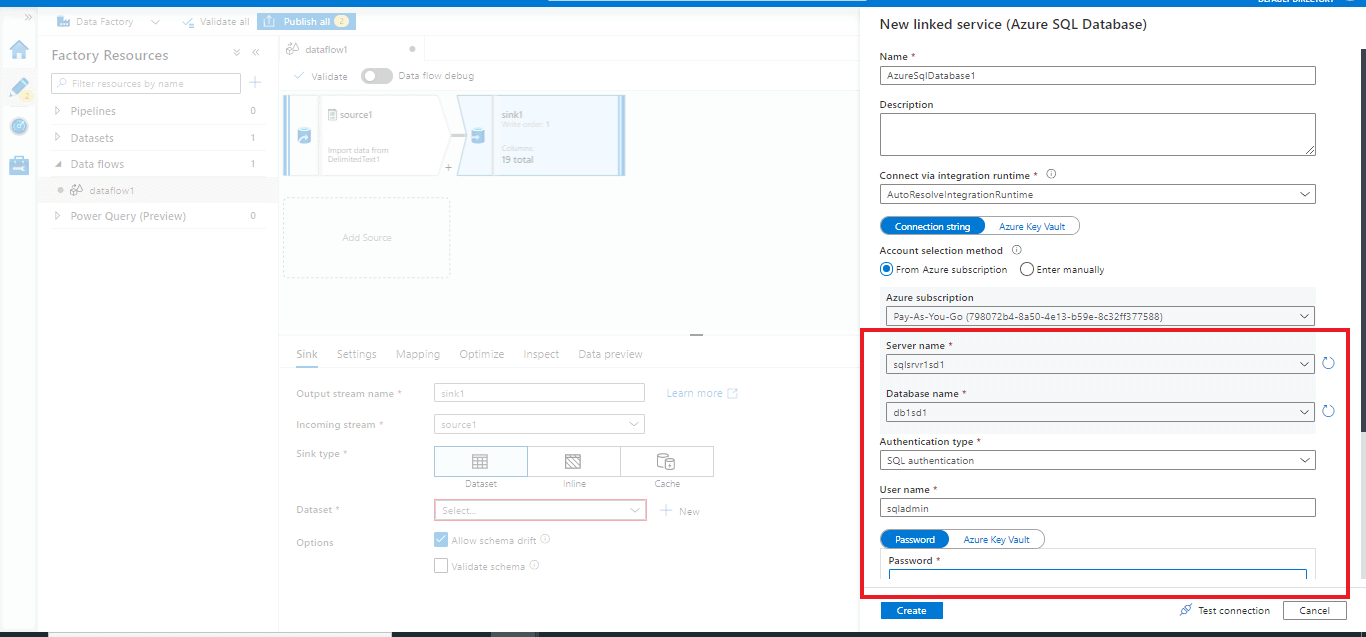The width and height of the screenshot is (1366, 637).
Task: Click New dataset button
Action: point(680,511)
